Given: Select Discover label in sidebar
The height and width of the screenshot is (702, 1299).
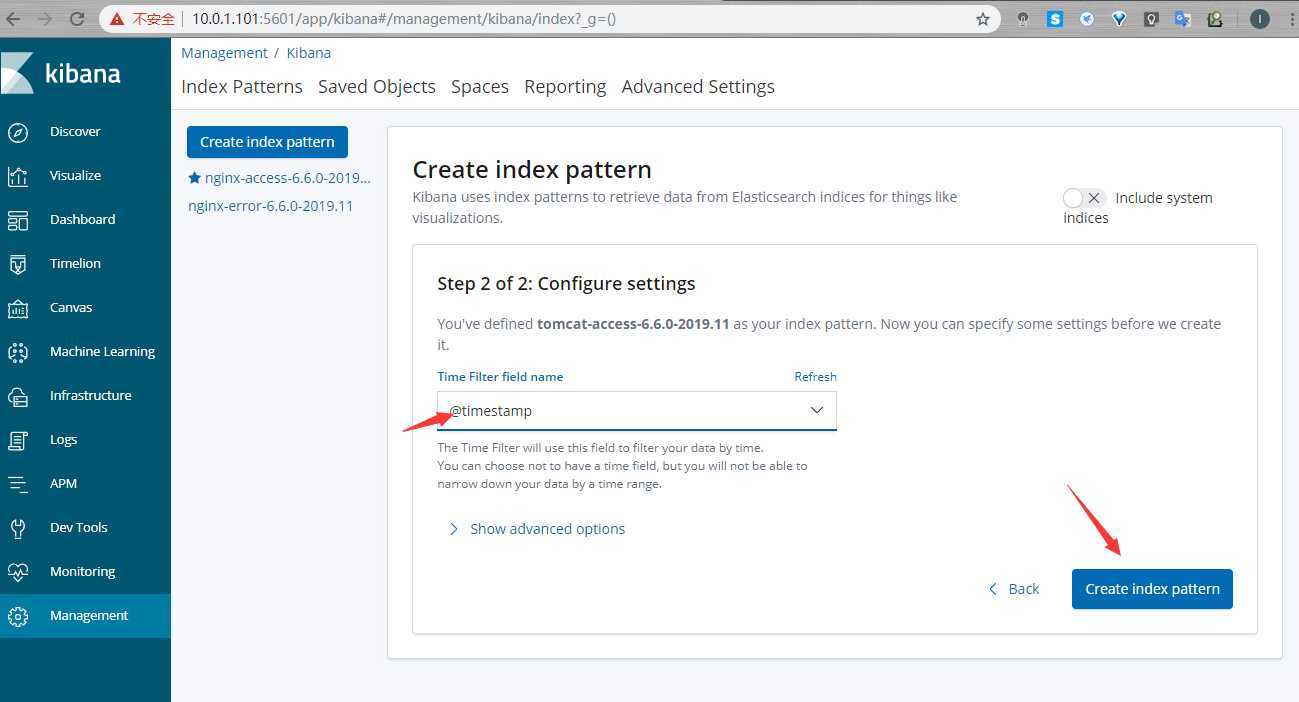Looking at the screenshot, I should [75, 132].
